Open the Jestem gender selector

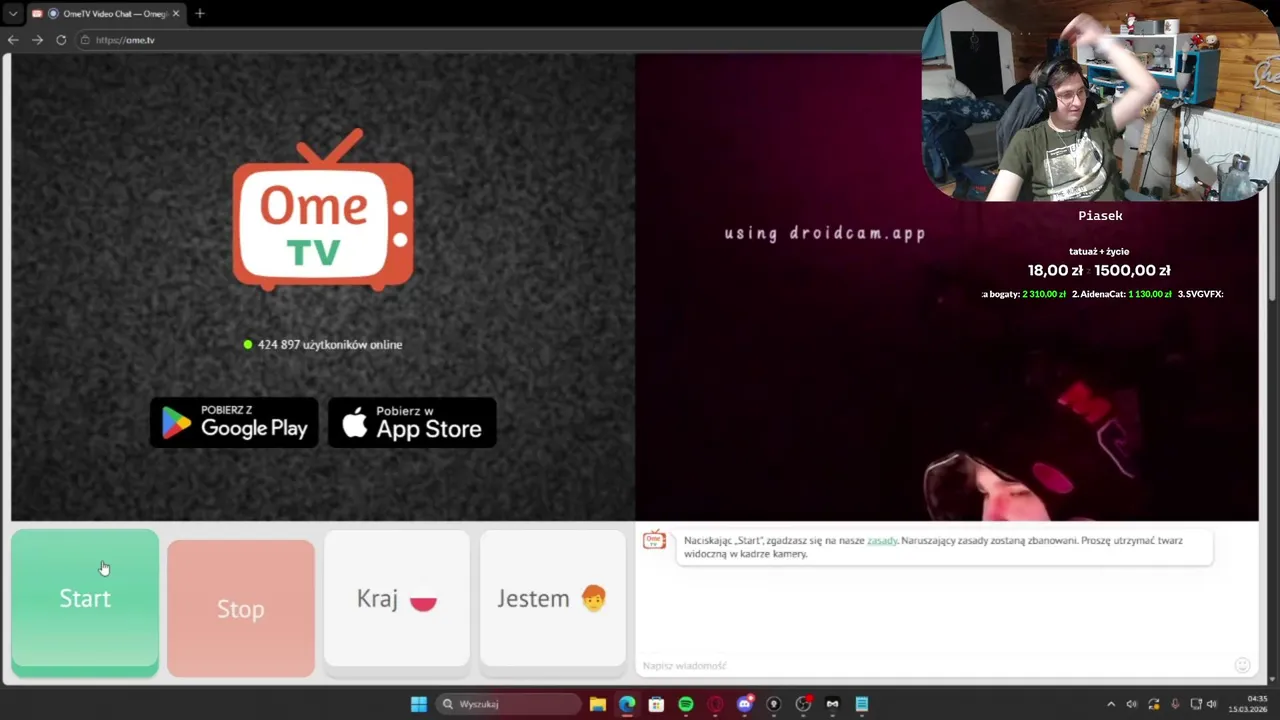(553, 598)
